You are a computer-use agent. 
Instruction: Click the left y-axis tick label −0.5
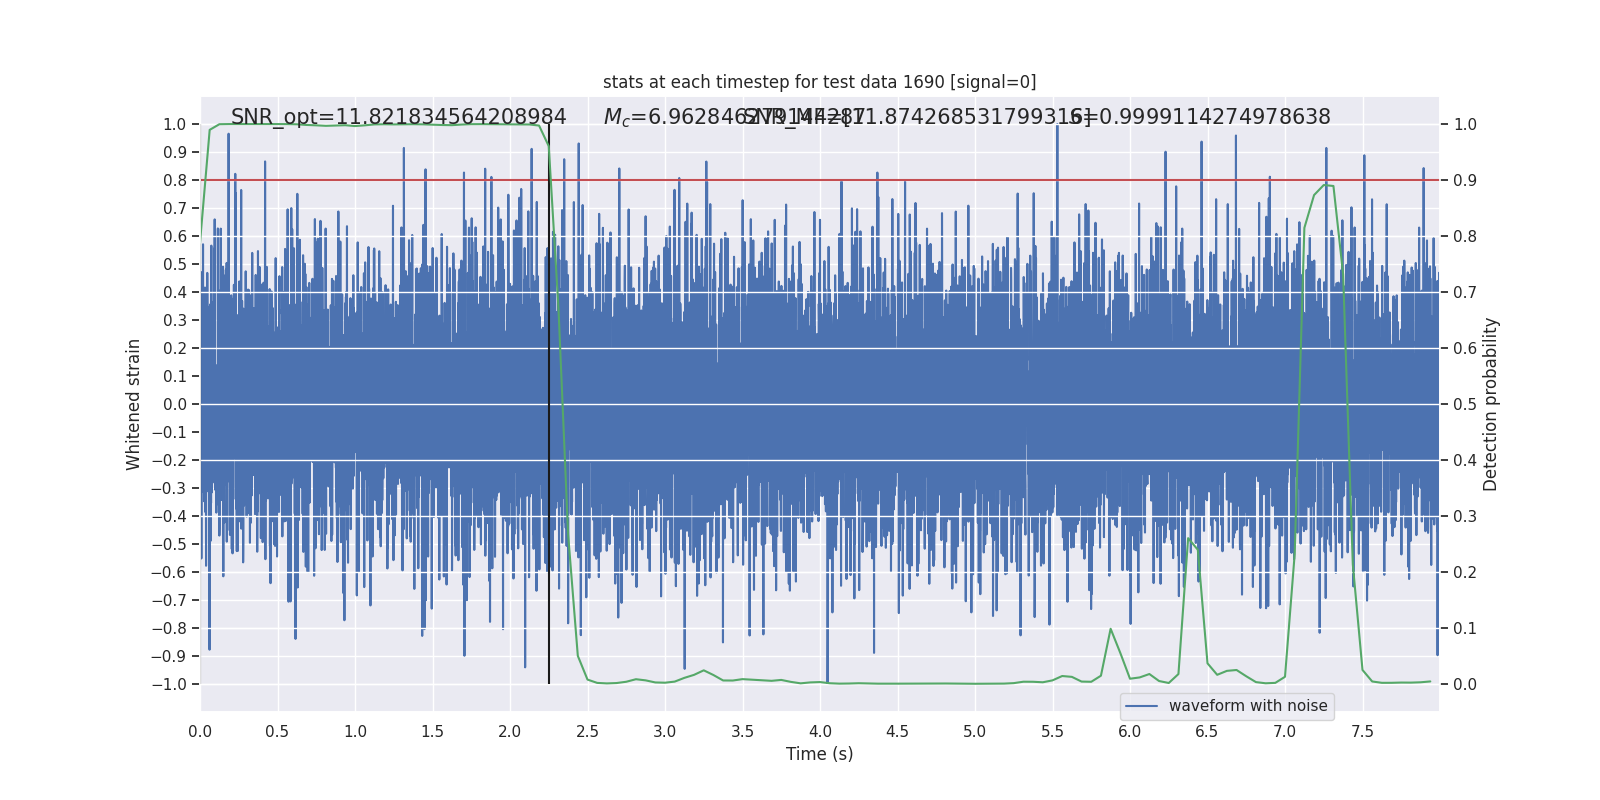tap(169, 544)
